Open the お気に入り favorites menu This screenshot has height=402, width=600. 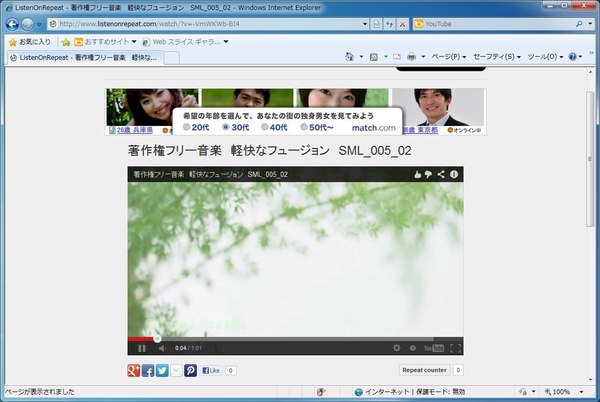pos(29,42)
